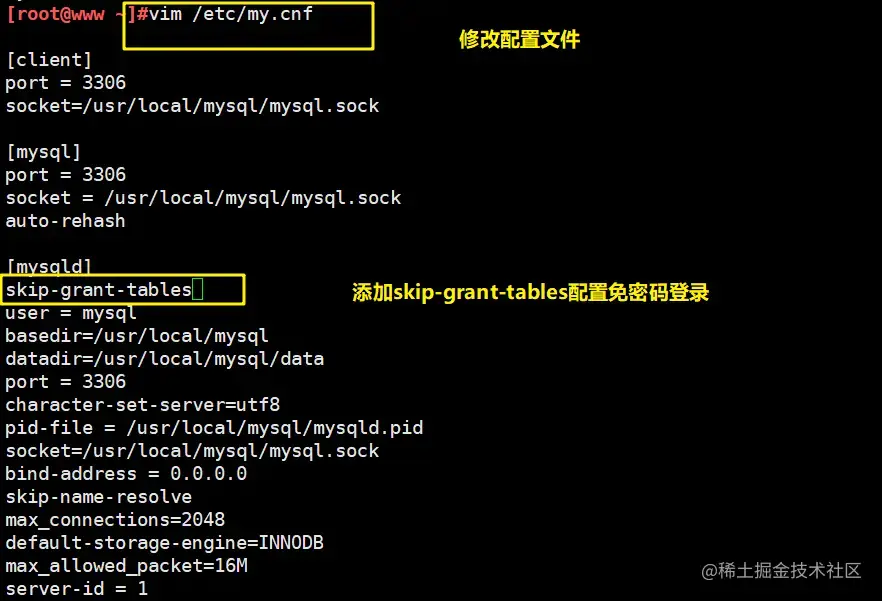Image resolution: width=882 pixels, height=601 pixels.
Task: Click the yellow 修改配置文件 annotation
Action: coord(519,39)
